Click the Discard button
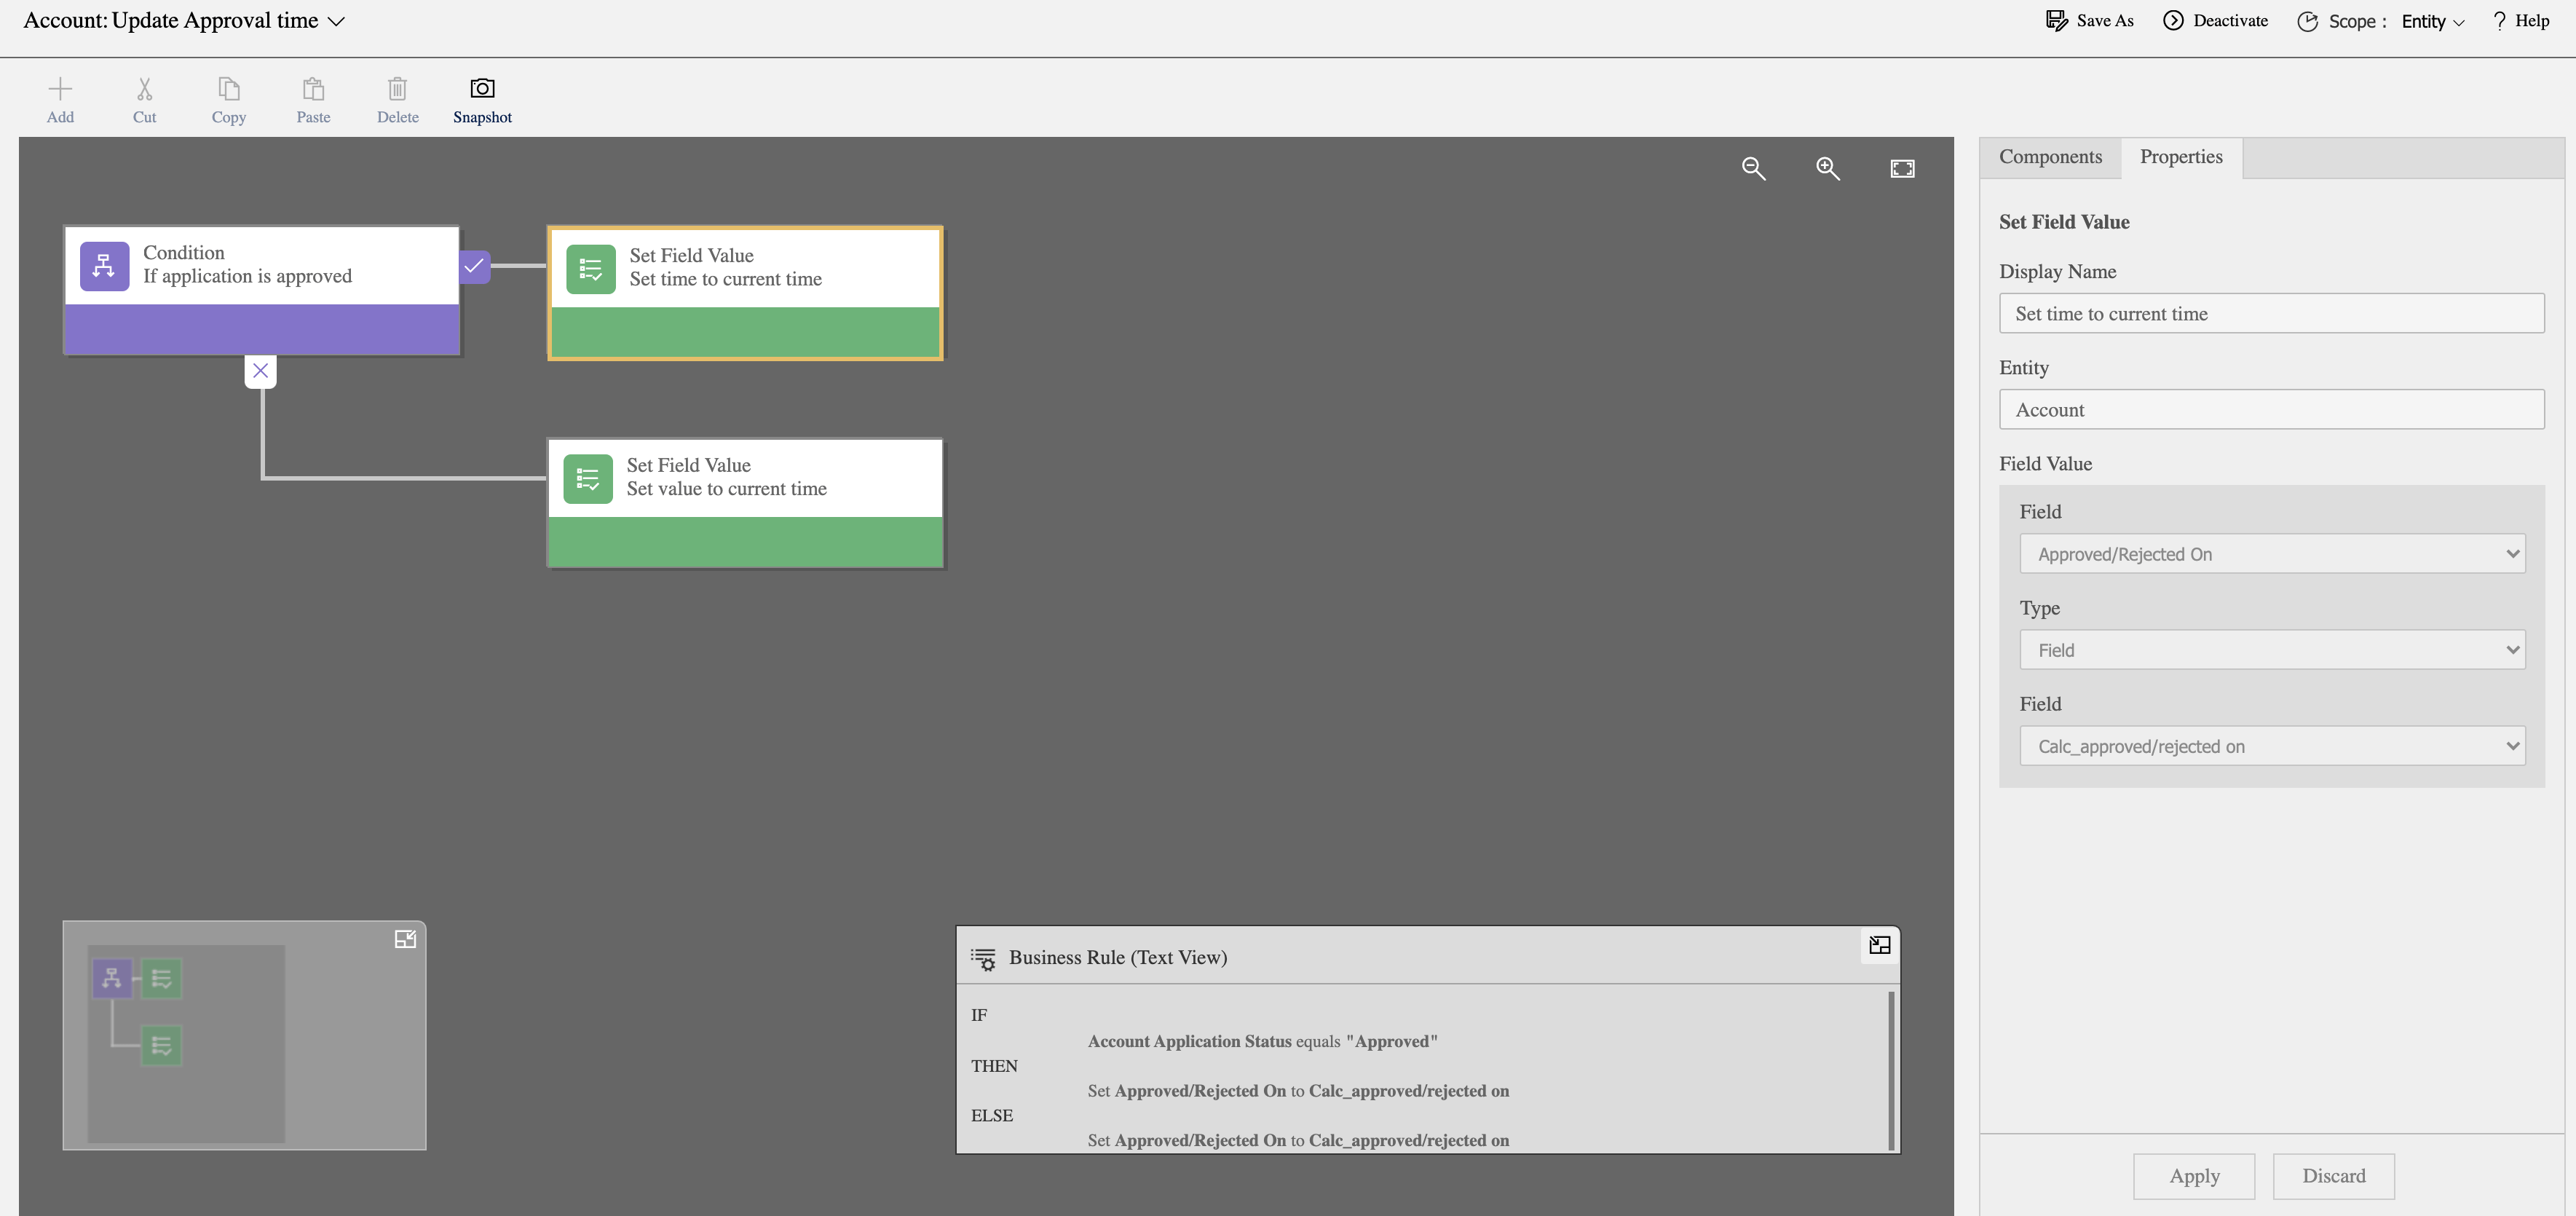 pos(2333,1176)
